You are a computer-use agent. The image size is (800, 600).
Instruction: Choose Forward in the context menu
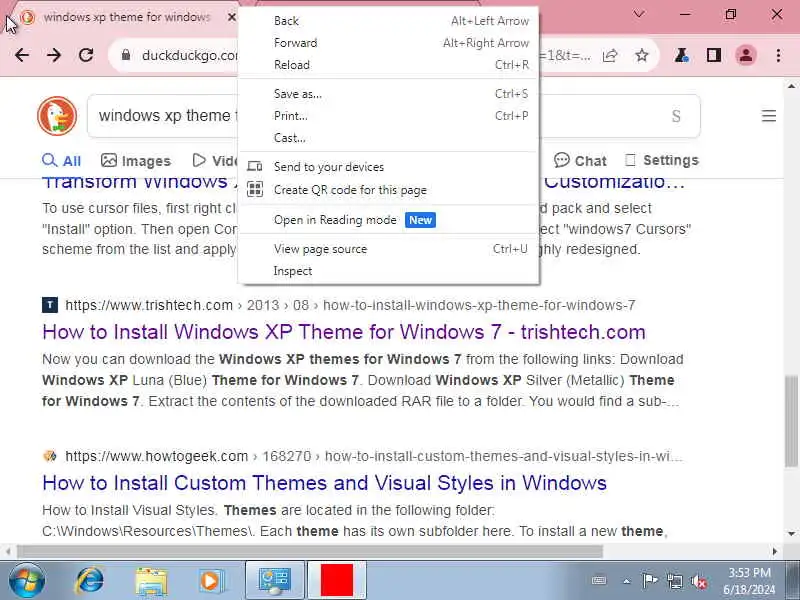click(x=388, y=43)
